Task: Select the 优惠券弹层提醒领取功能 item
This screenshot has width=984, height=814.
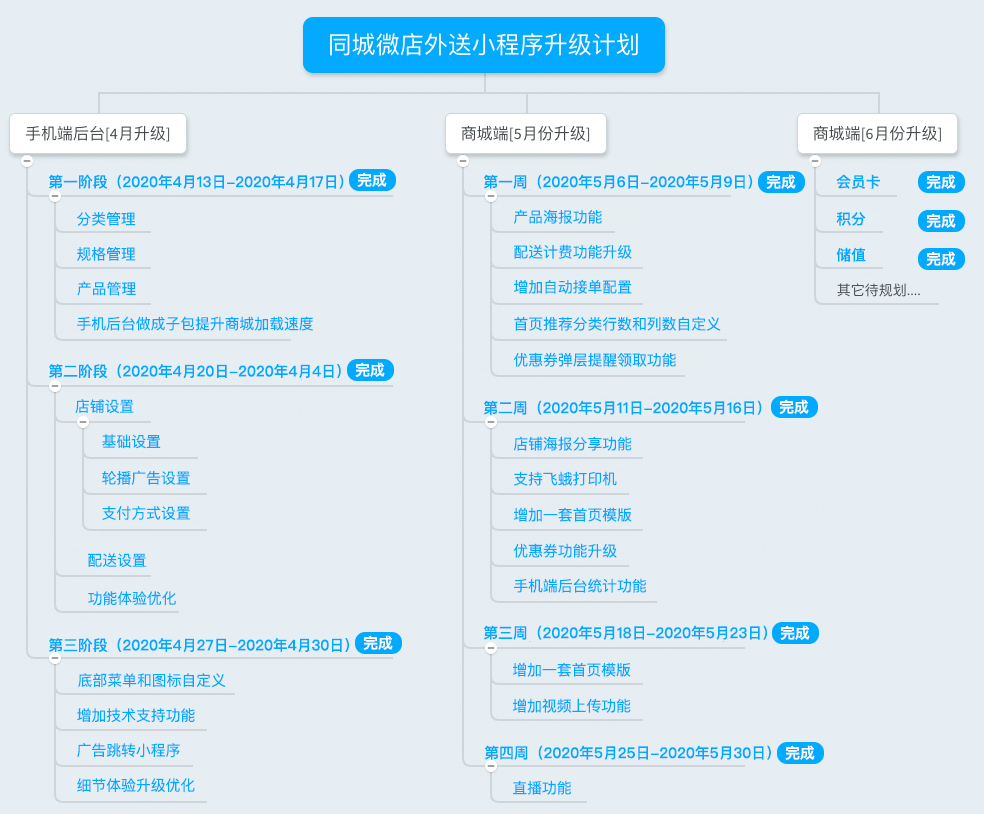Action: [595, 360]
